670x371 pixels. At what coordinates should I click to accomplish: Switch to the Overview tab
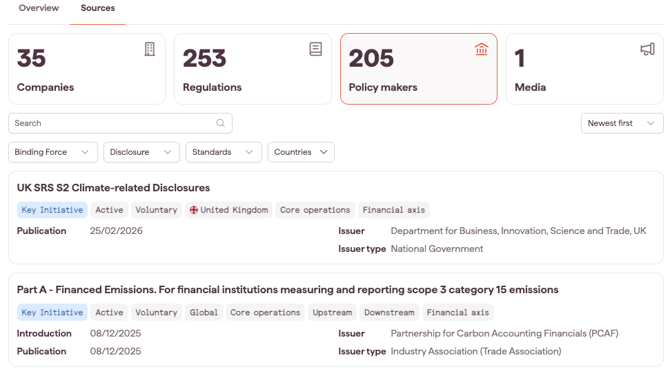[x=39, y=8]
